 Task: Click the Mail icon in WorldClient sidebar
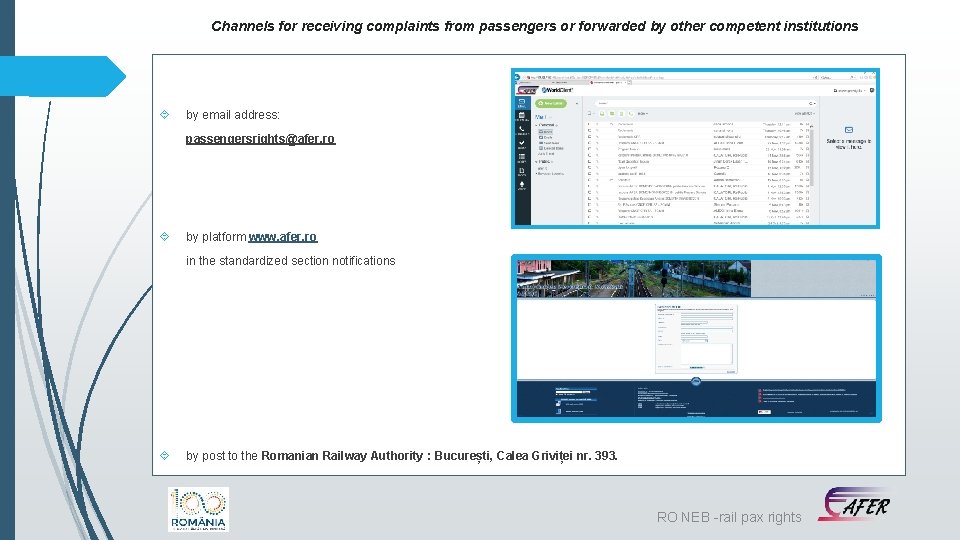[x=522, y=103]
